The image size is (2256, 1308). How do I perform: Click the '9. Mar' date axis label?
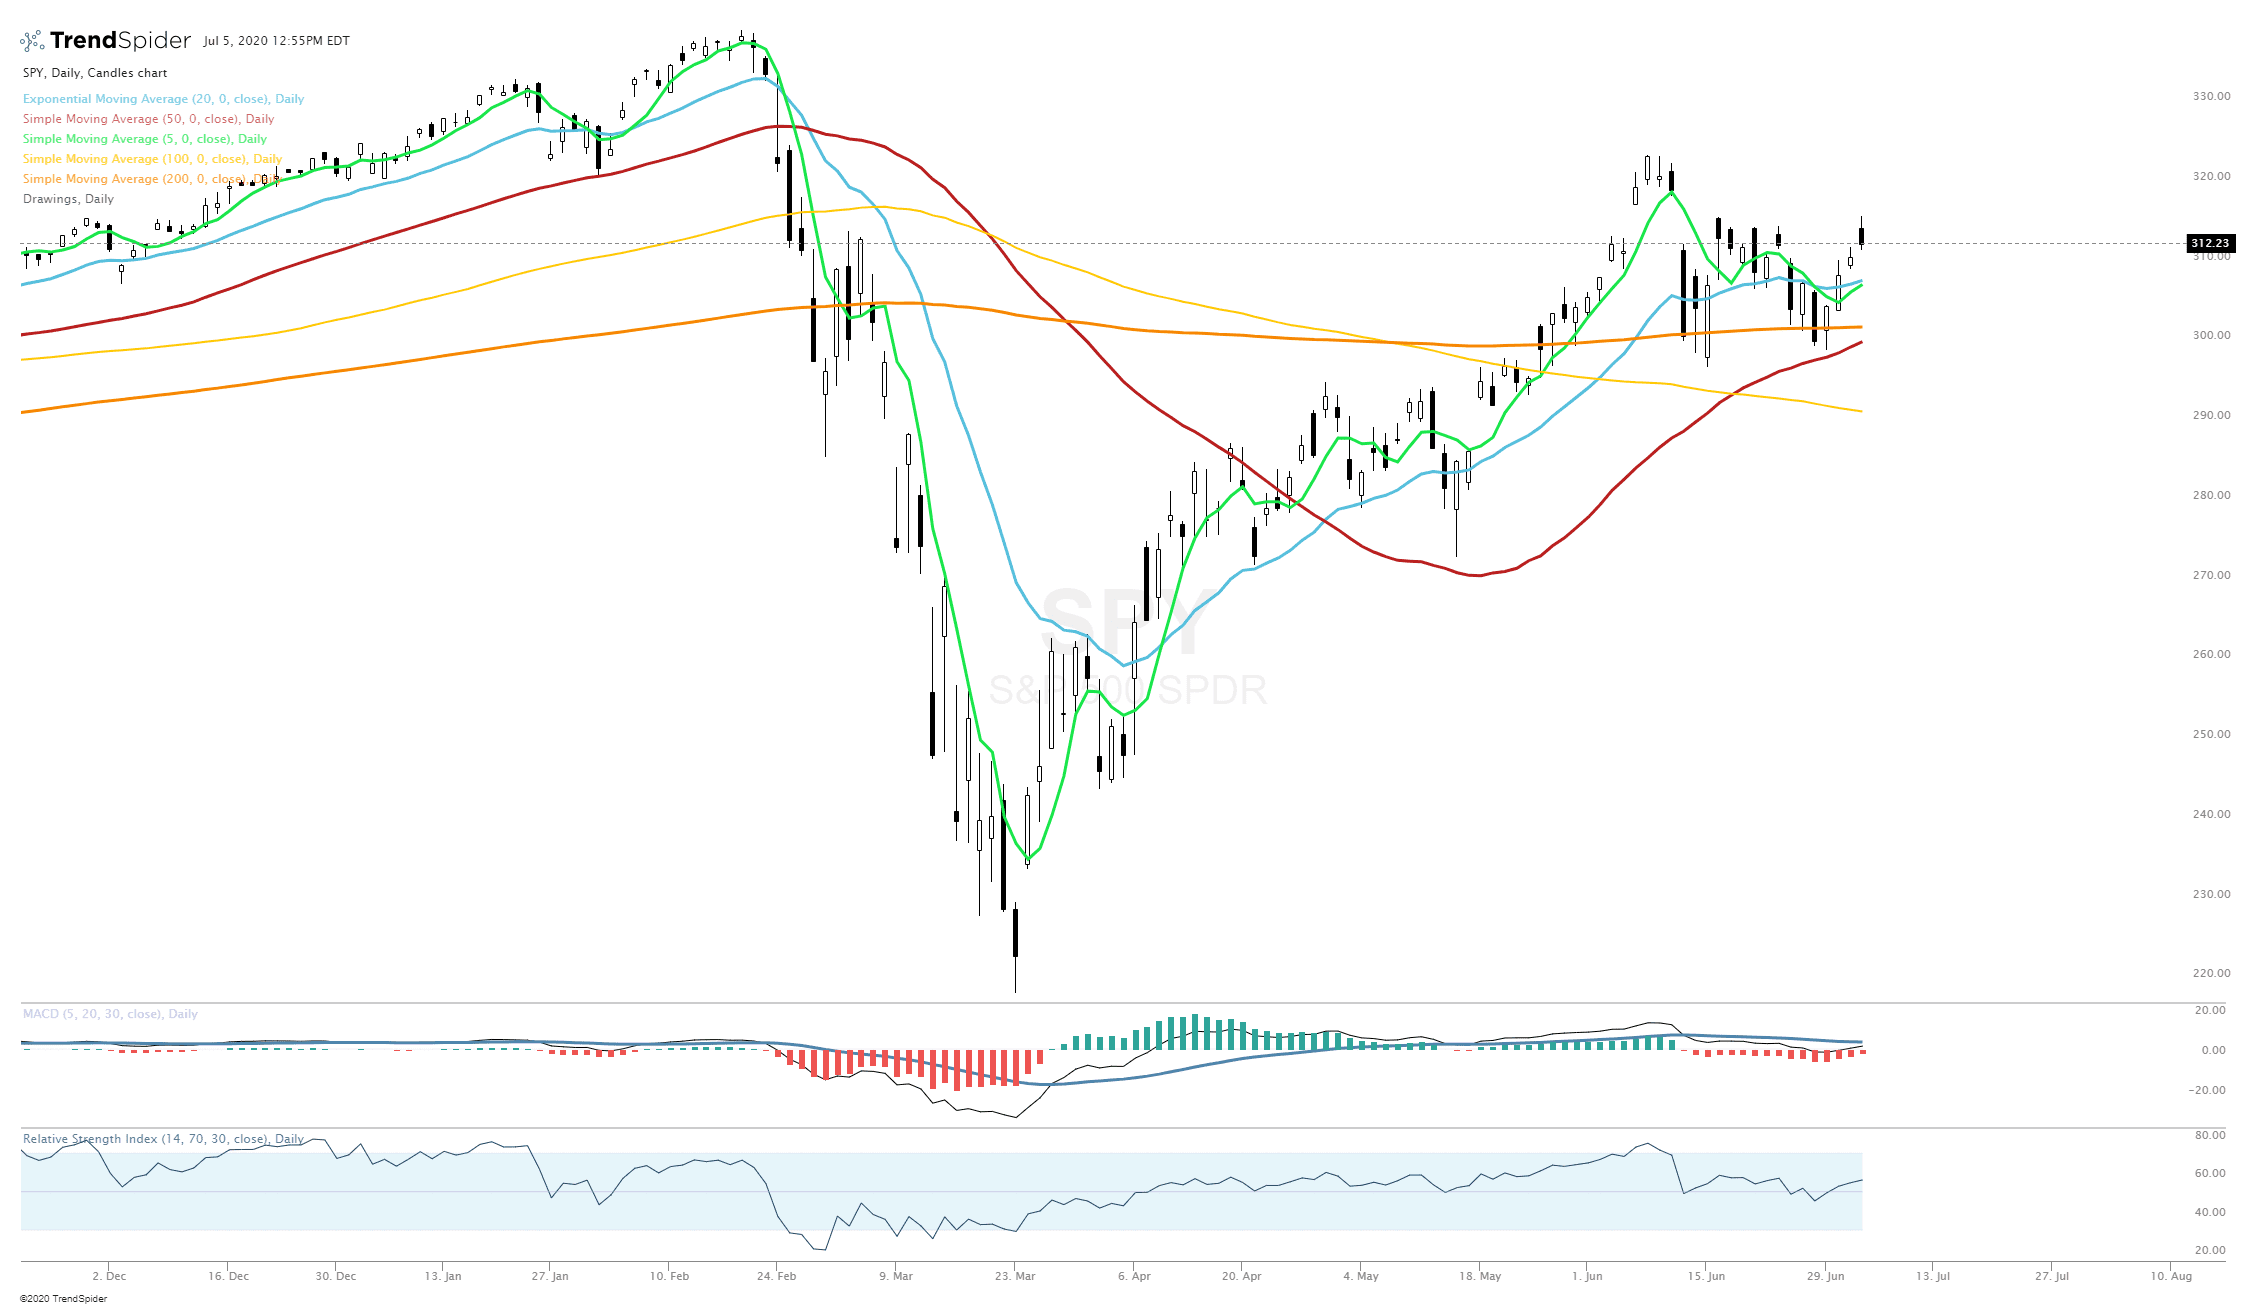[x=896, y=1276]
